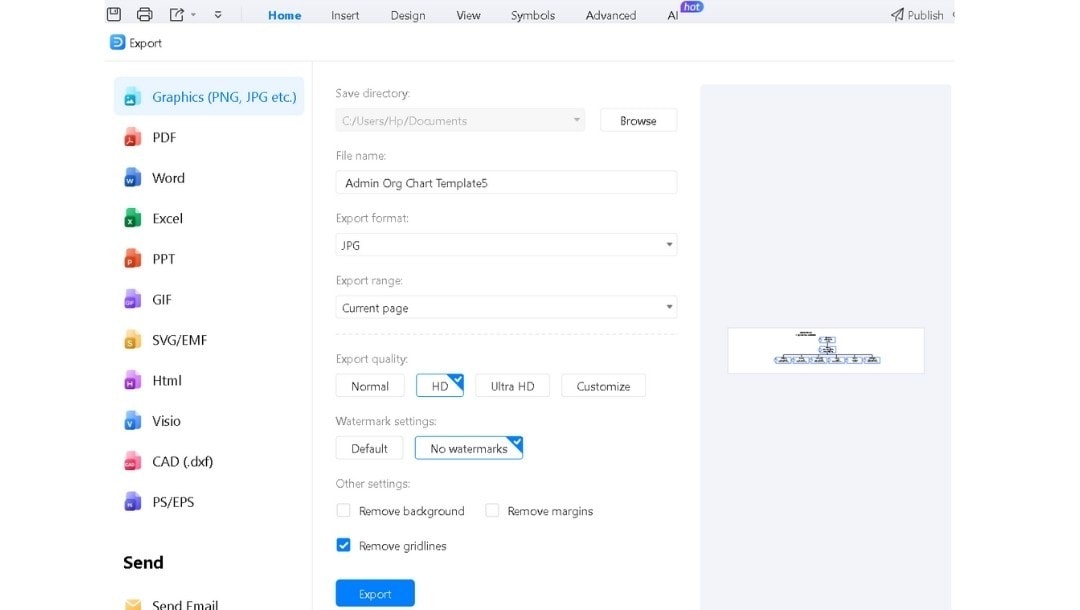Viewport: 1080px width, 610px height.
Task: Pick the Excel export option
Action: coord(167,218)
